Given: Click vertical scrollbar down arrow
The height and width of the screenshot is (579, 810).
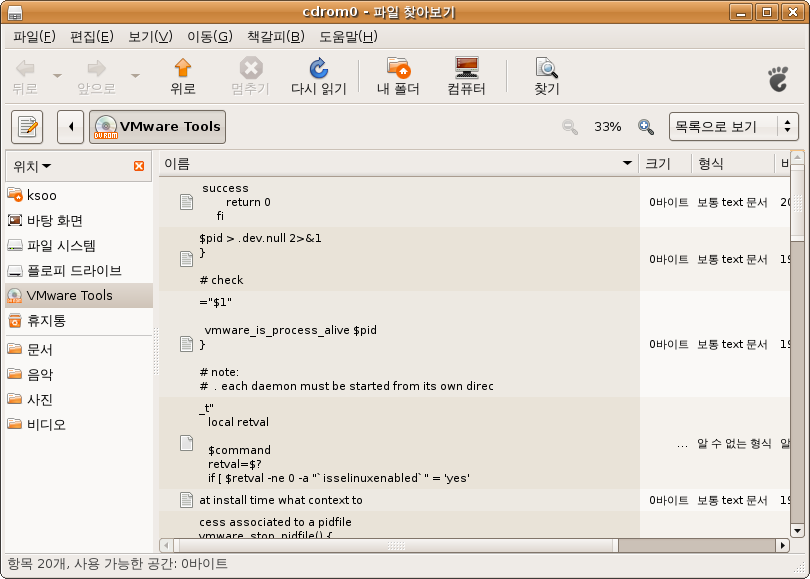Looking at the screenshot, I should [797, 531].
